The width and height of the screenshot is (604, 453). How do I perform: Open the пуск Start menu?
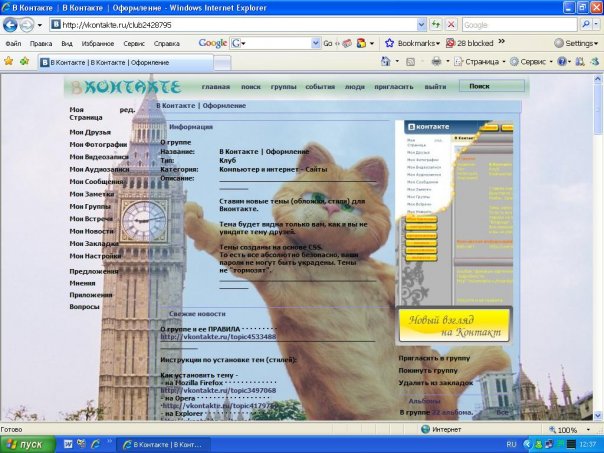[x=28, y=445]
